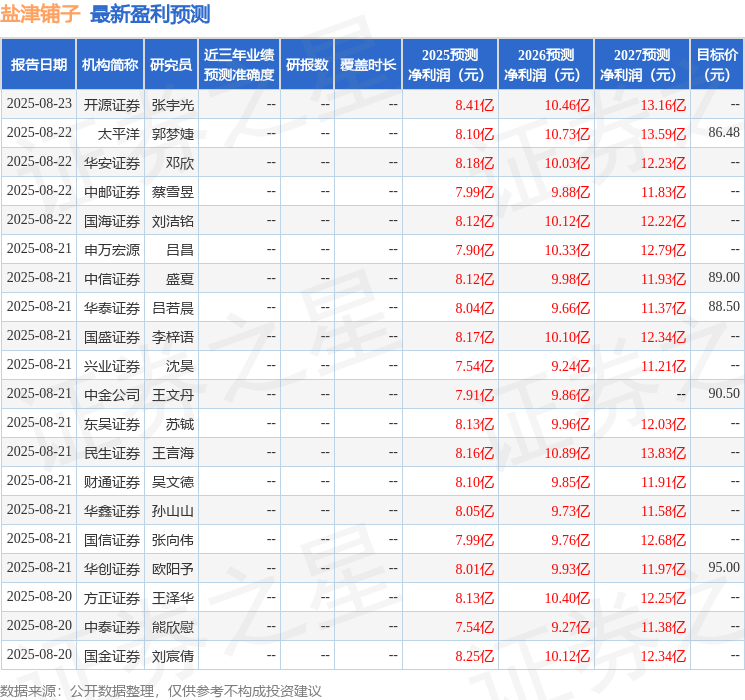
Task: Click the 90.50 target price value
Action: pos(723,394)
